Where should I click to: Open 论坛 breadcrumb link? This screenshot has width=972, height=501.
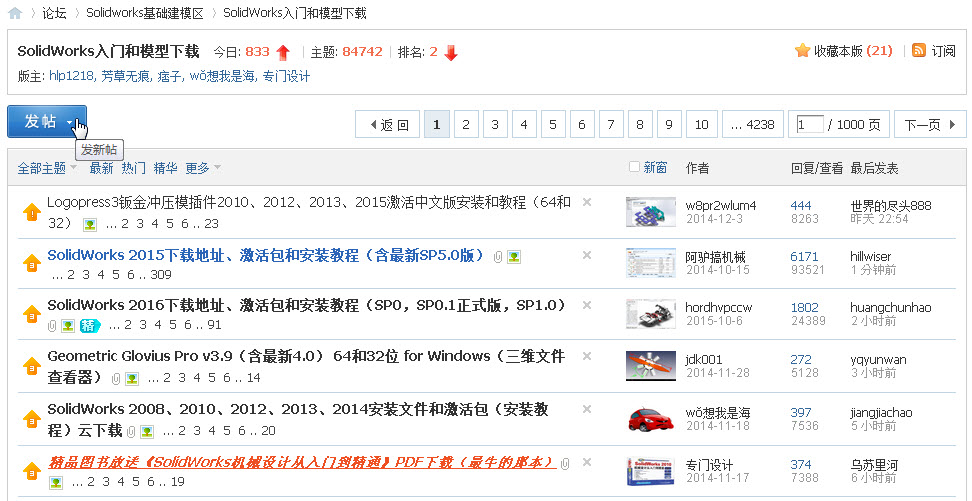55,13
